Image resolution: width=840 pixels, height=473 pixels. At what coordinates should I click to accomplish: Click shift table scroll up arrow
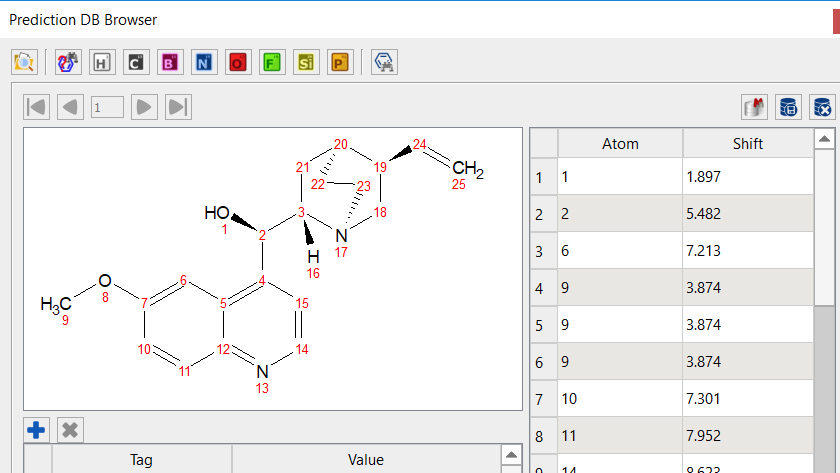[824, 139]
